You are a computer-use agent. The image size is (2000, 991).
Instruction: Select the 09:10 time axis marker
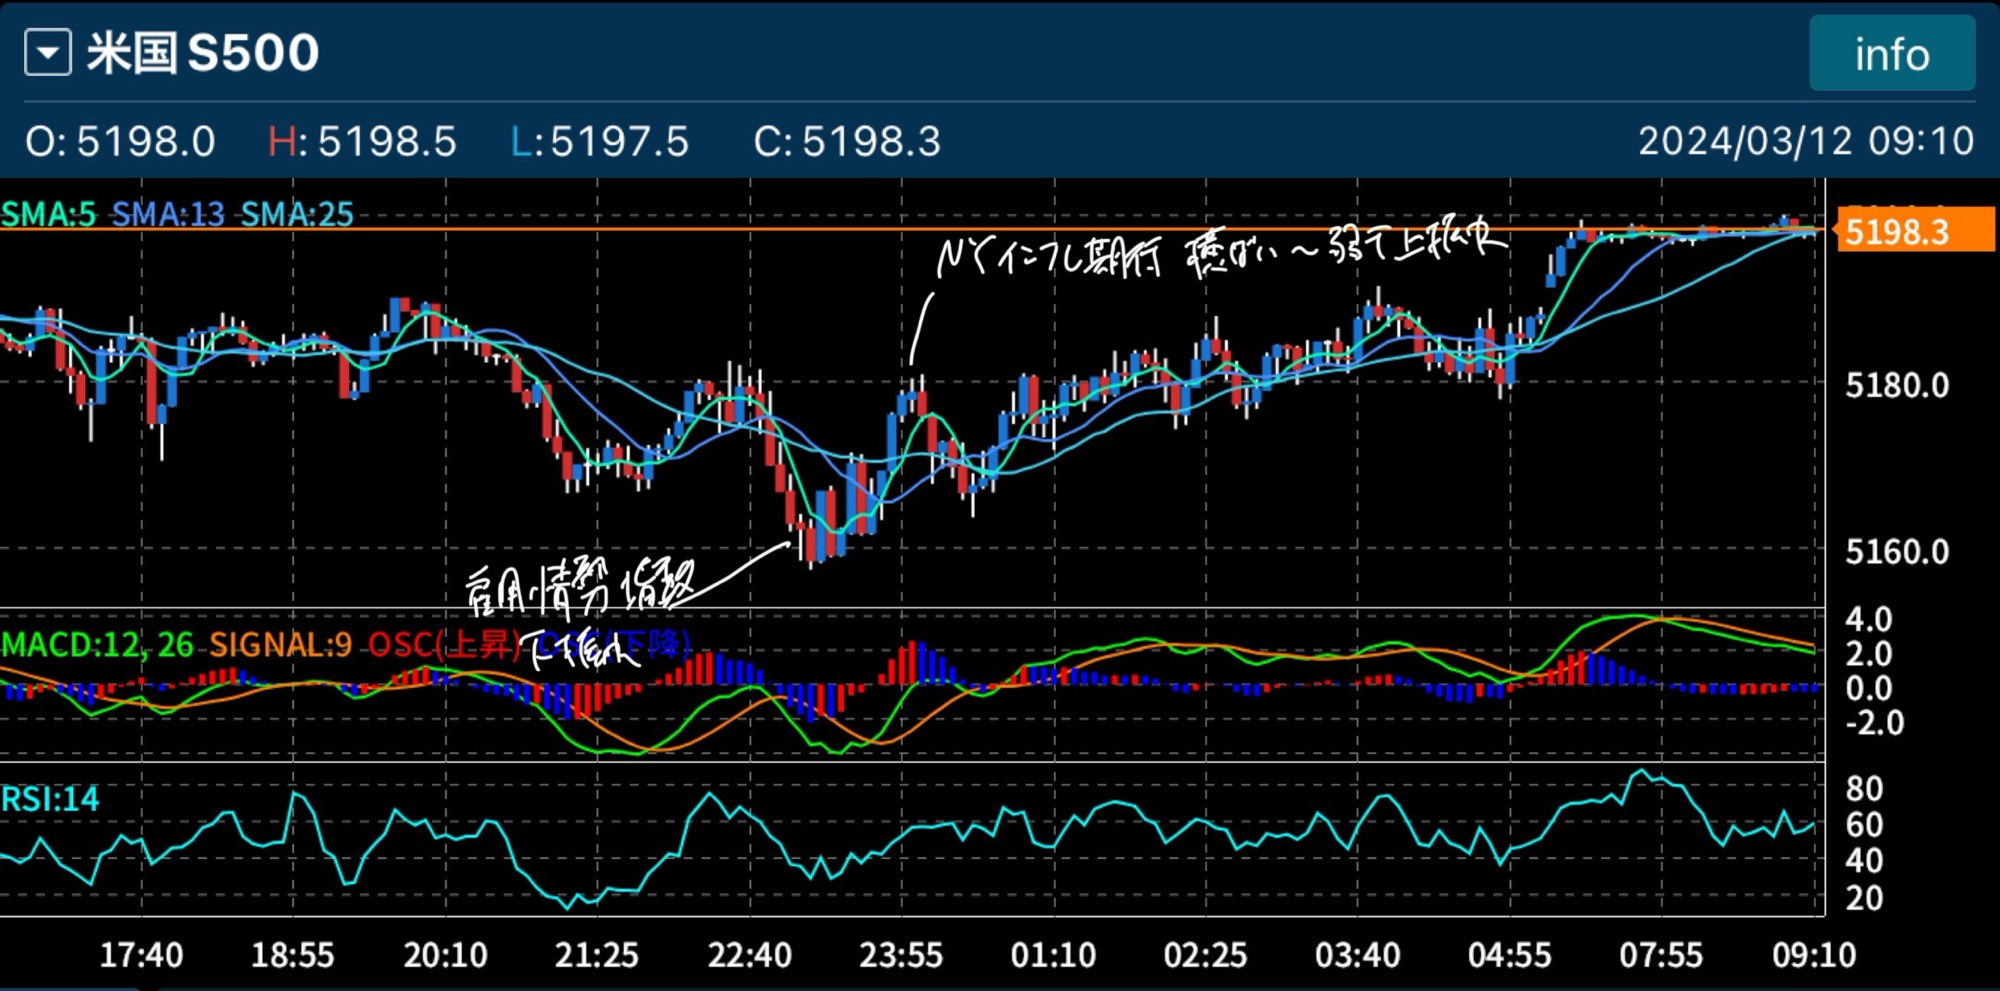[x=1813, y=955]
